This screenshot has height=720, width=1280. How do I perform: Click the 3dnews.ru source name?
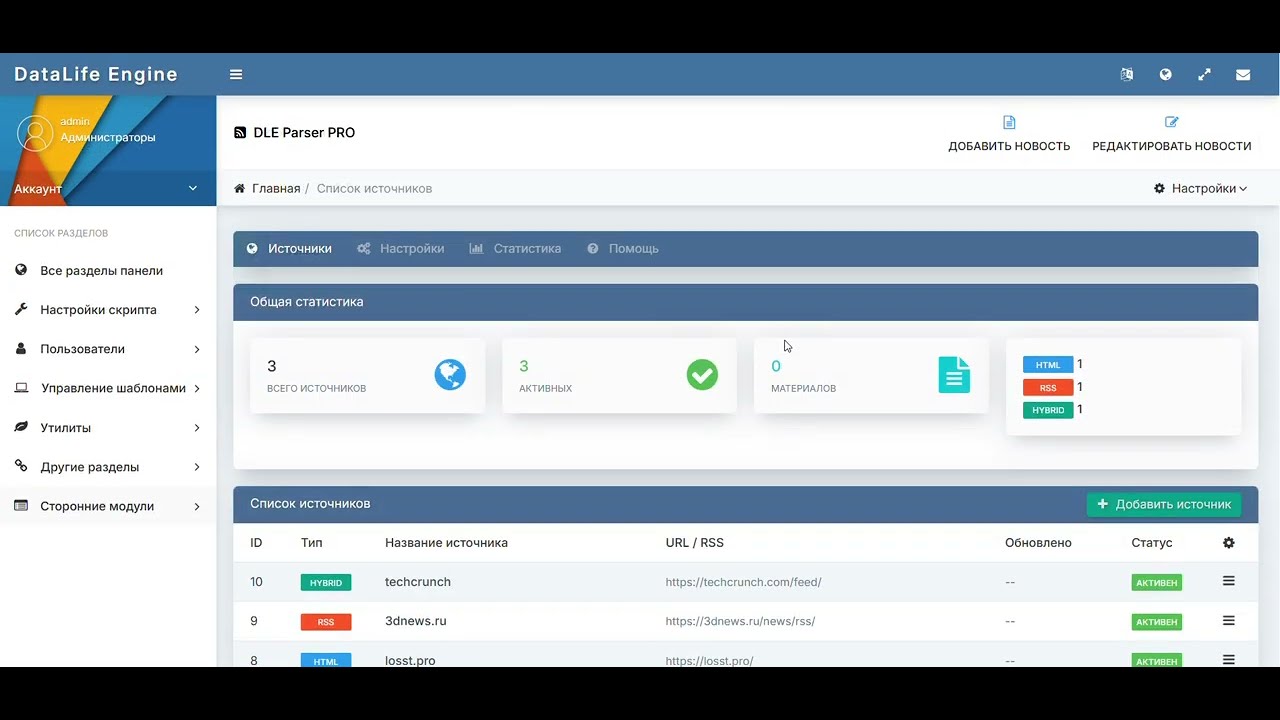click(416, 621)
